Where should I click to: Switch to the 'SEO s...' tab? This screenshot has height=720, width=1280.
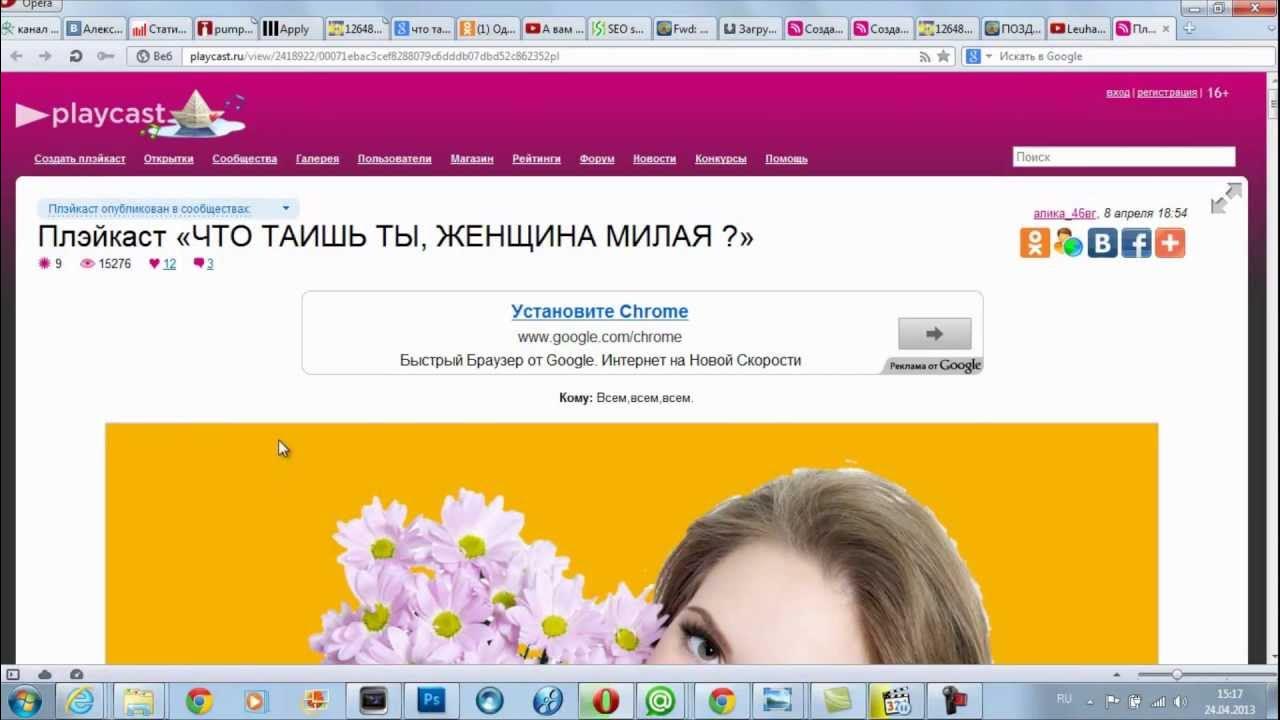click(x=618, y=29)
